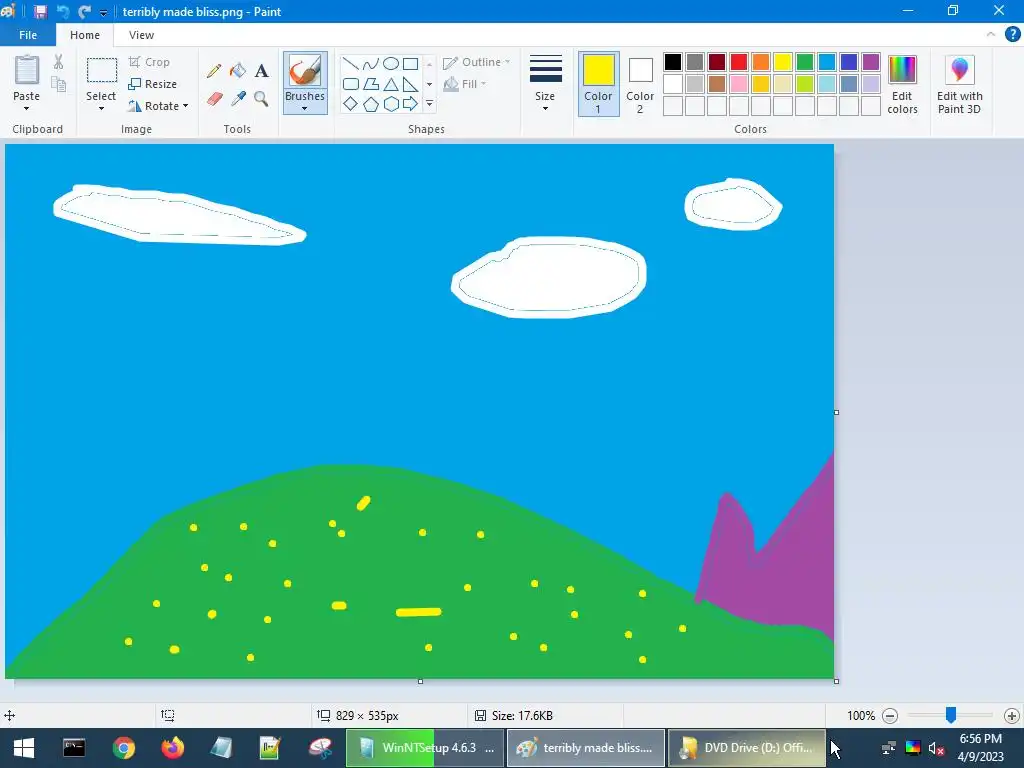1024x768 pixels.
Task: Pick the green color swatch
Action: pos(805,62)
